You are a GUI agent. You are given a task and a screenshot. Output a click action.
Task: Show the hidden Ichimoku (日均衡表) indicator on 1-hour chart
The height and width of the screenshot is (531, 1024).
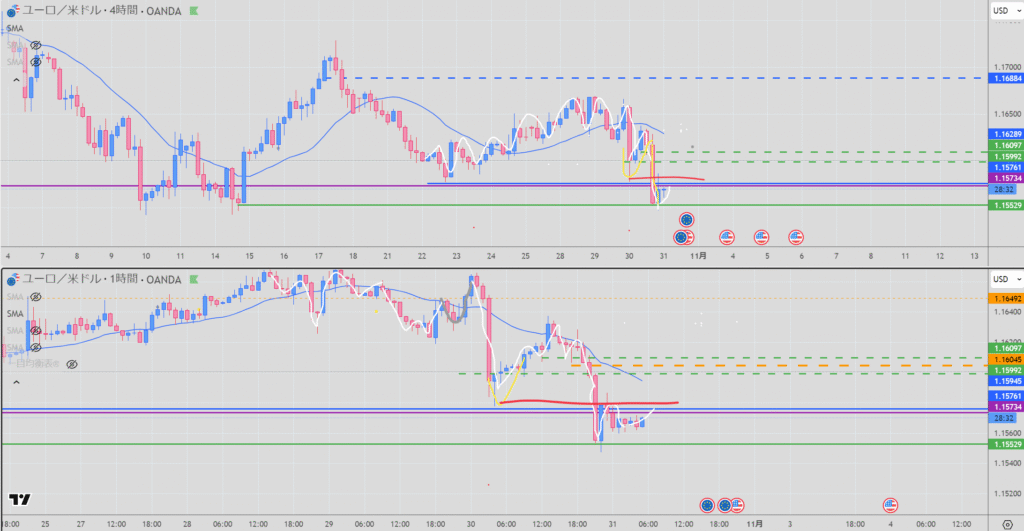click(71, 365)
